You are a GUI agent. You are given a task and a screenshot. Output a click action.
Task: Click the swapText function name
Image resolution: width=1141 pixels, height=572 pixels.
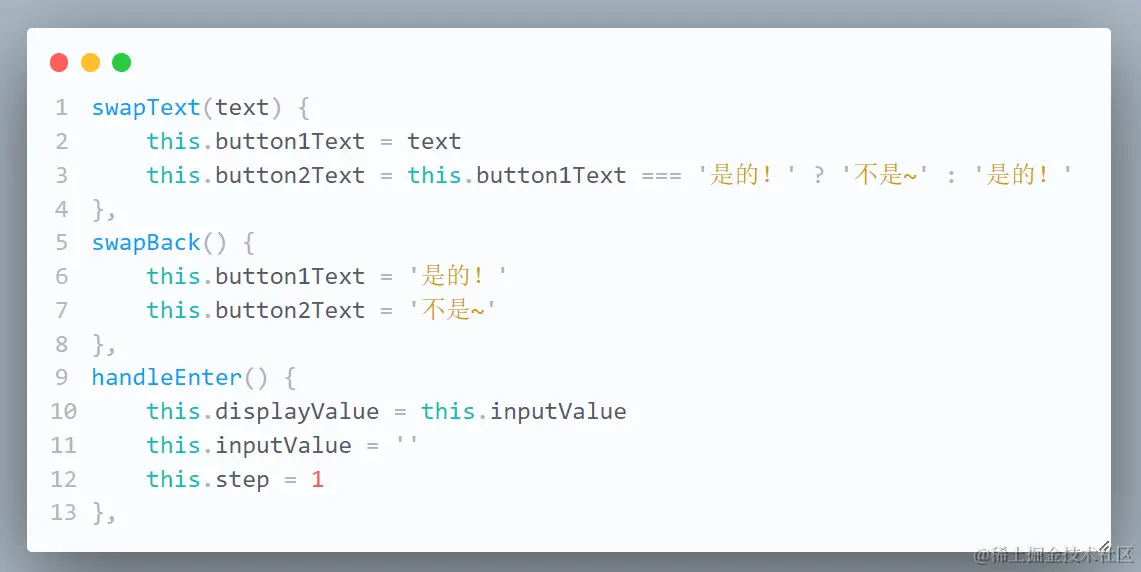point(146,108)
